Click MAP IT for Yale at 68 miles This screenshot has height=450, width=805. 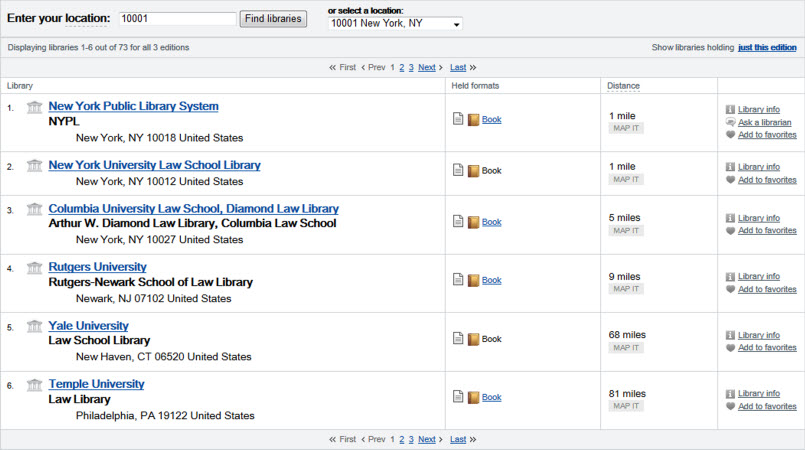626,348
